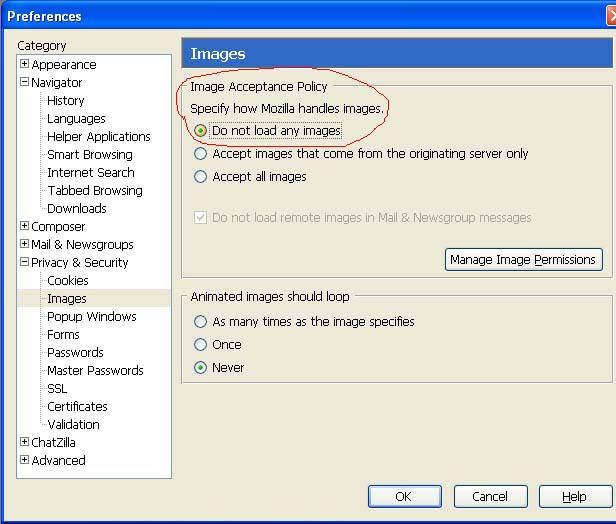
Task: Select originating server only images option
Action: [x=201, y=154]
